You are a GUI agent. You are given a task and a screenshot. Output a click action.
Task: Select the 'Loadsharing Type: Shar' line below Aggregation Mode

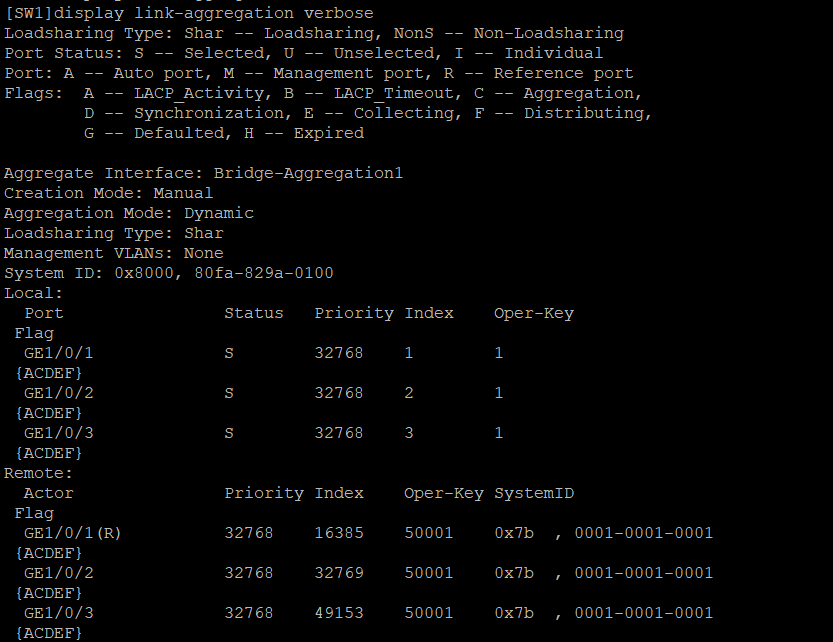[x=114, y=233]
